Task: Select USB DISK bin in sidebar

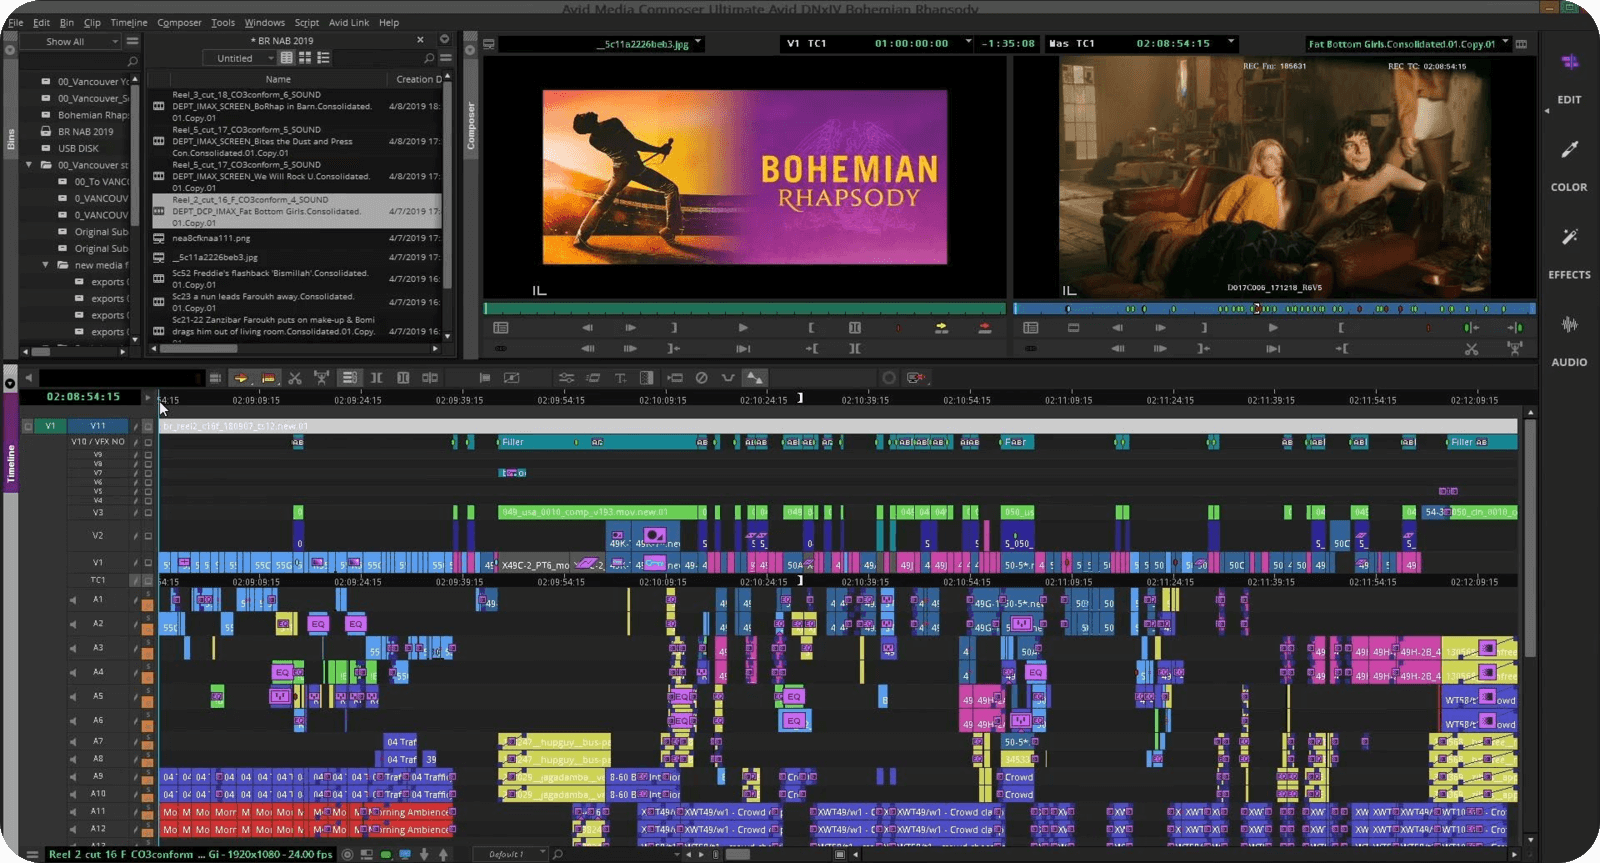Action: pyautogui.click(x=78, y=148)
